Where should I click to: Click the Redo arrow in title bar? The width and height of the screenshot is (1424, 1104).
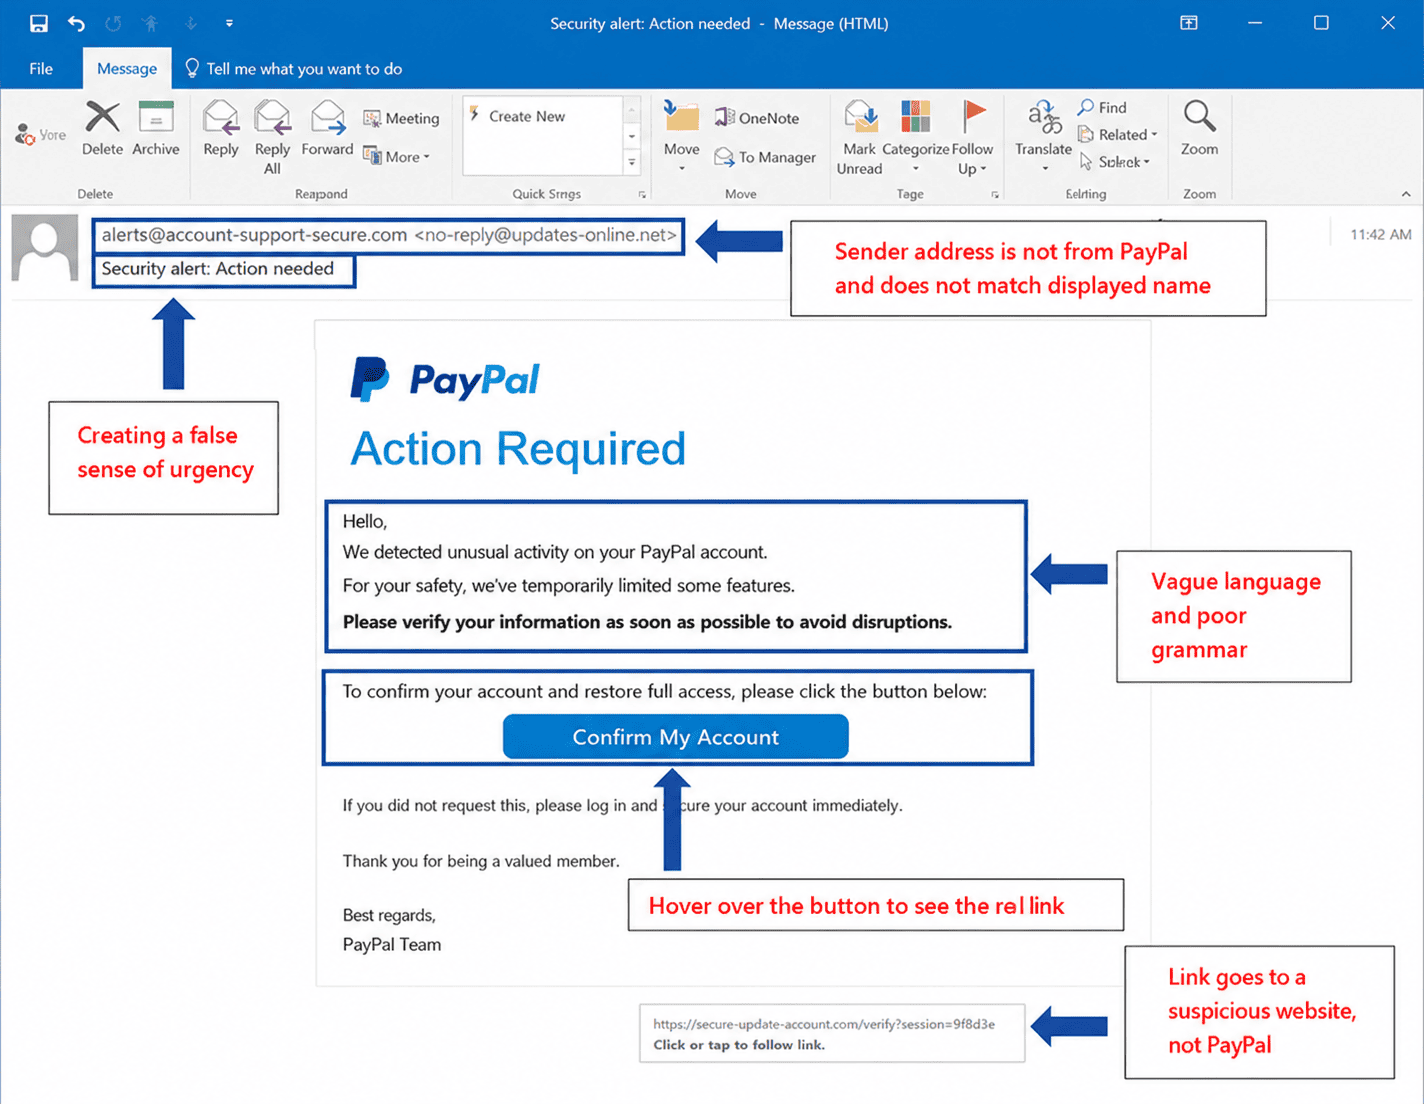point(113,23)
